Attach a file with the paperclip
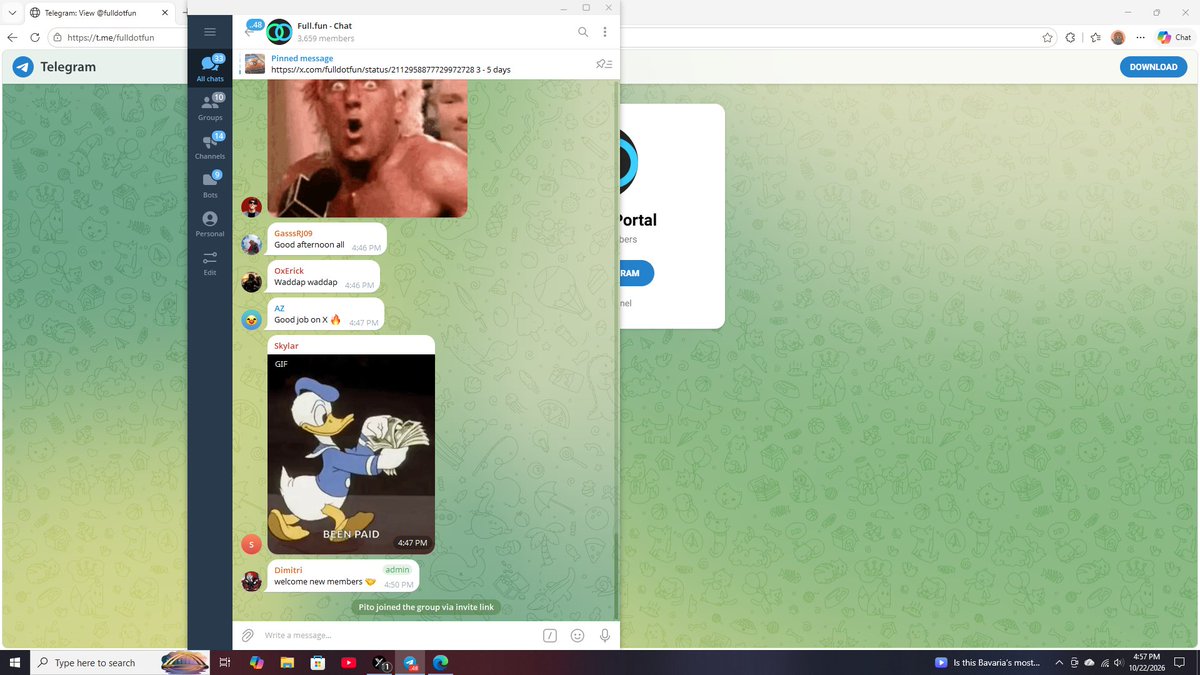The image size is (1200, 675). click(x=247, y=635)
